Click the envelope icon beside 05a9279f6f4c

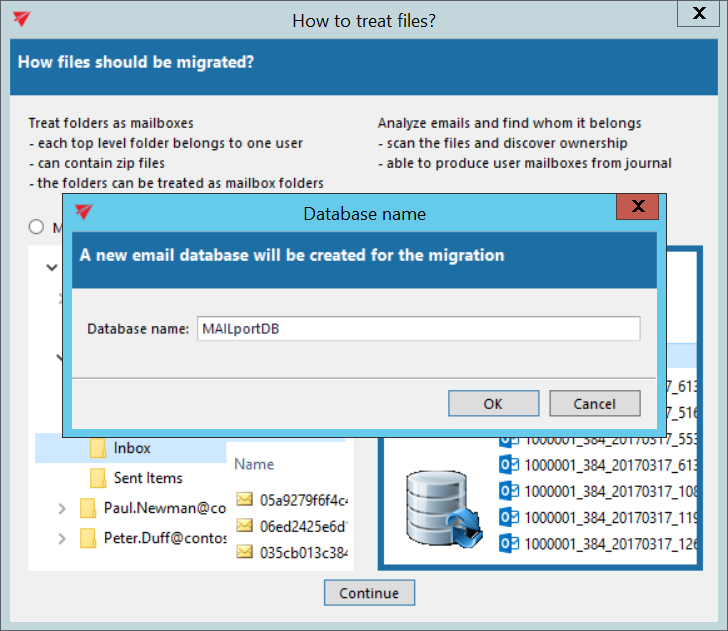pyautogui.click(x=245, y=499)
